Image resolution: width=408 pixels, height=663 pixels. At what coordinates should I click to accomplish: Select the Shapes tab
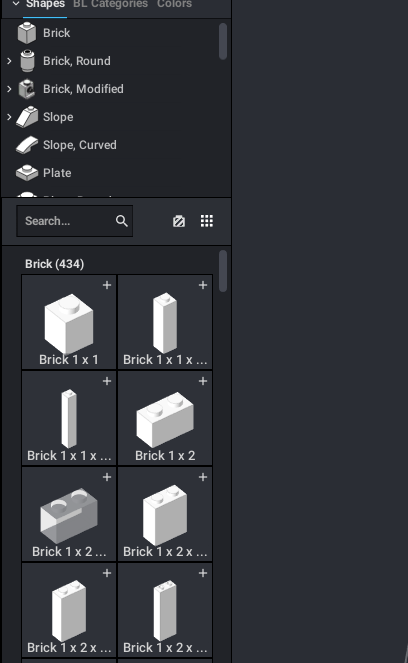click(45, 5)
